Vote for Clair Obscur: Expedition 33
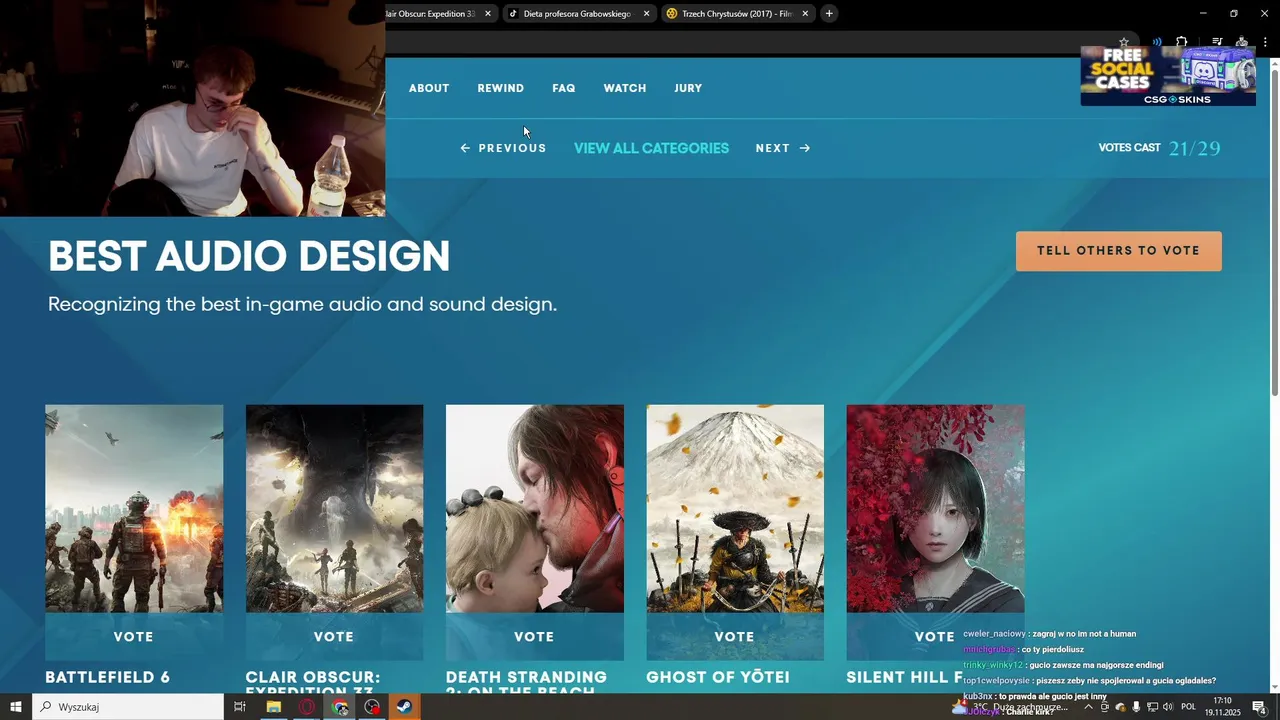Image resolution: width=1280 pixels, height=720 pixels. (x=334, y=636)
